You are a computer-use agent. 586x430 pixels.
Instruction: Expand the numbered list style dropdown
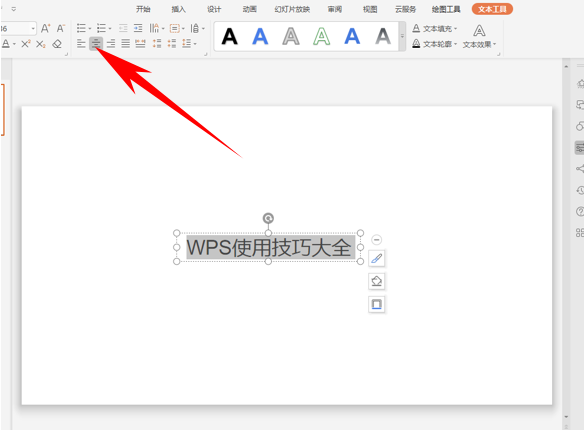coord(110,28)
